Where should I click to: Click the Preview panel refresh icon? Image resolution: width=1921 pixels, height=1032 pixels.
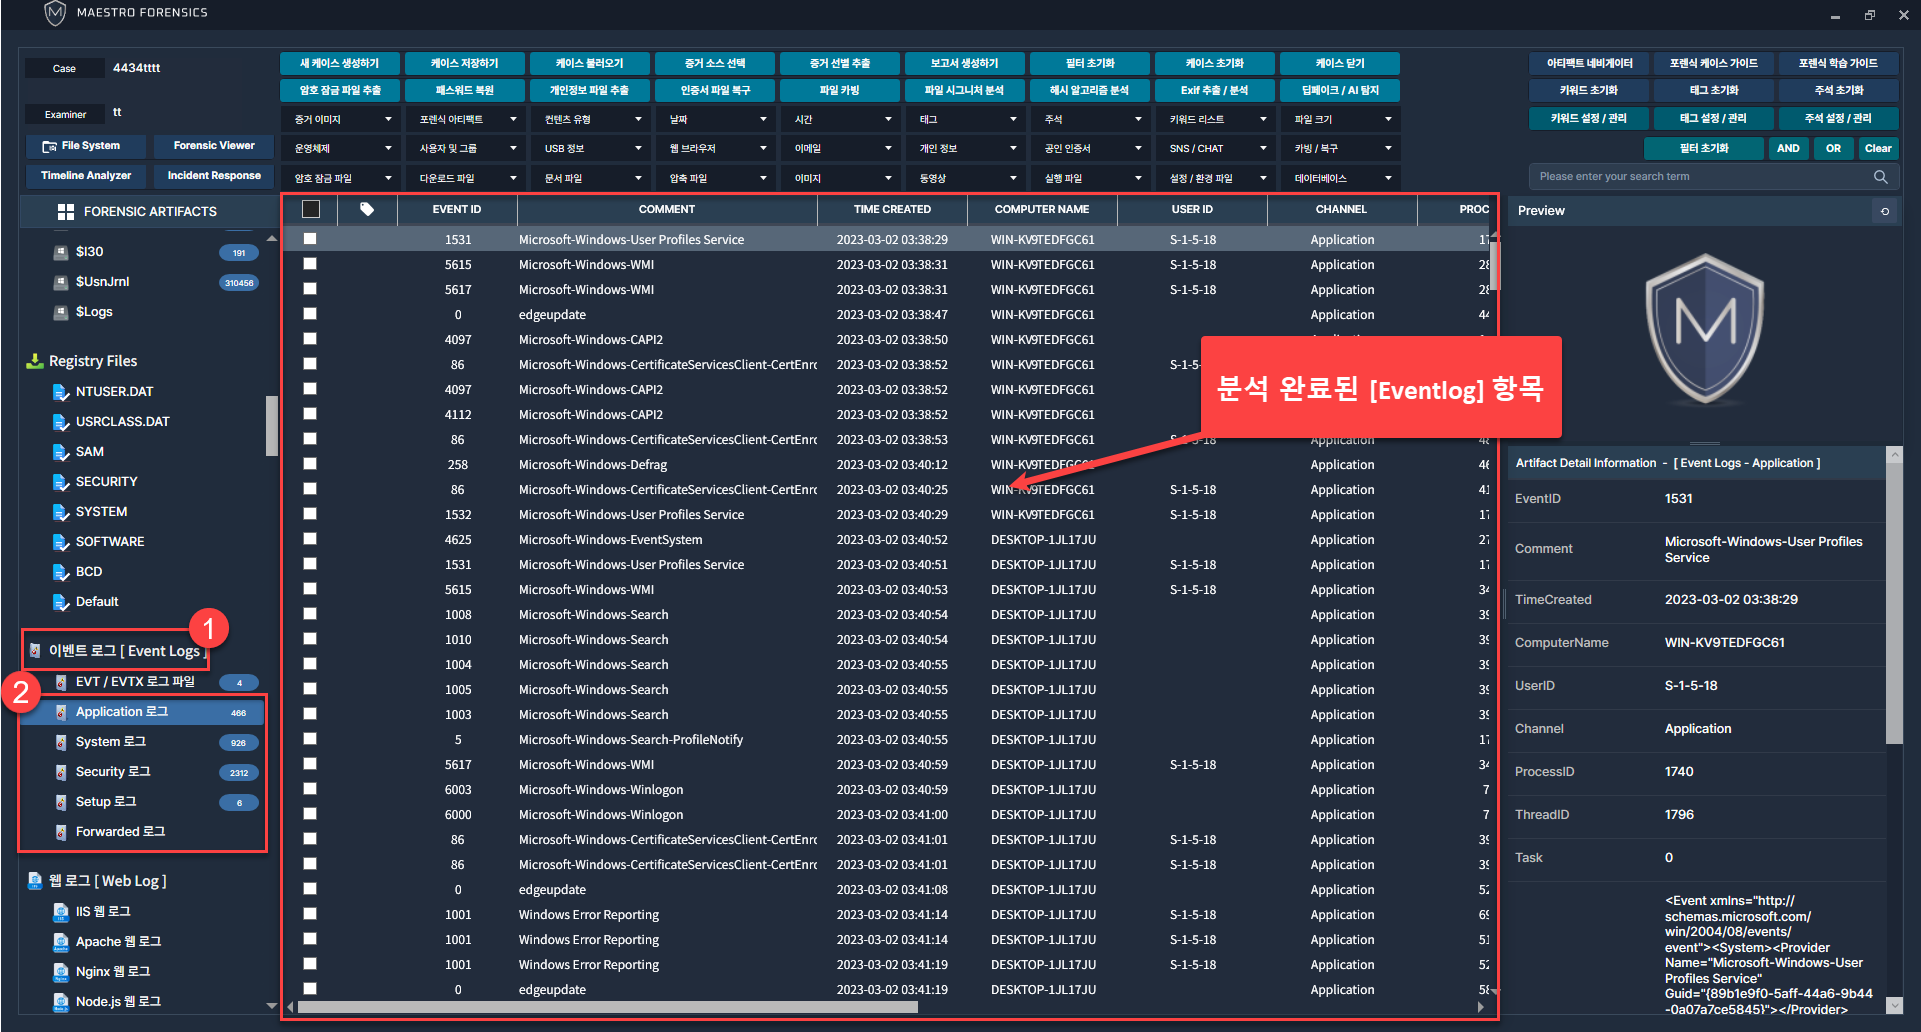coord(1885,211)
